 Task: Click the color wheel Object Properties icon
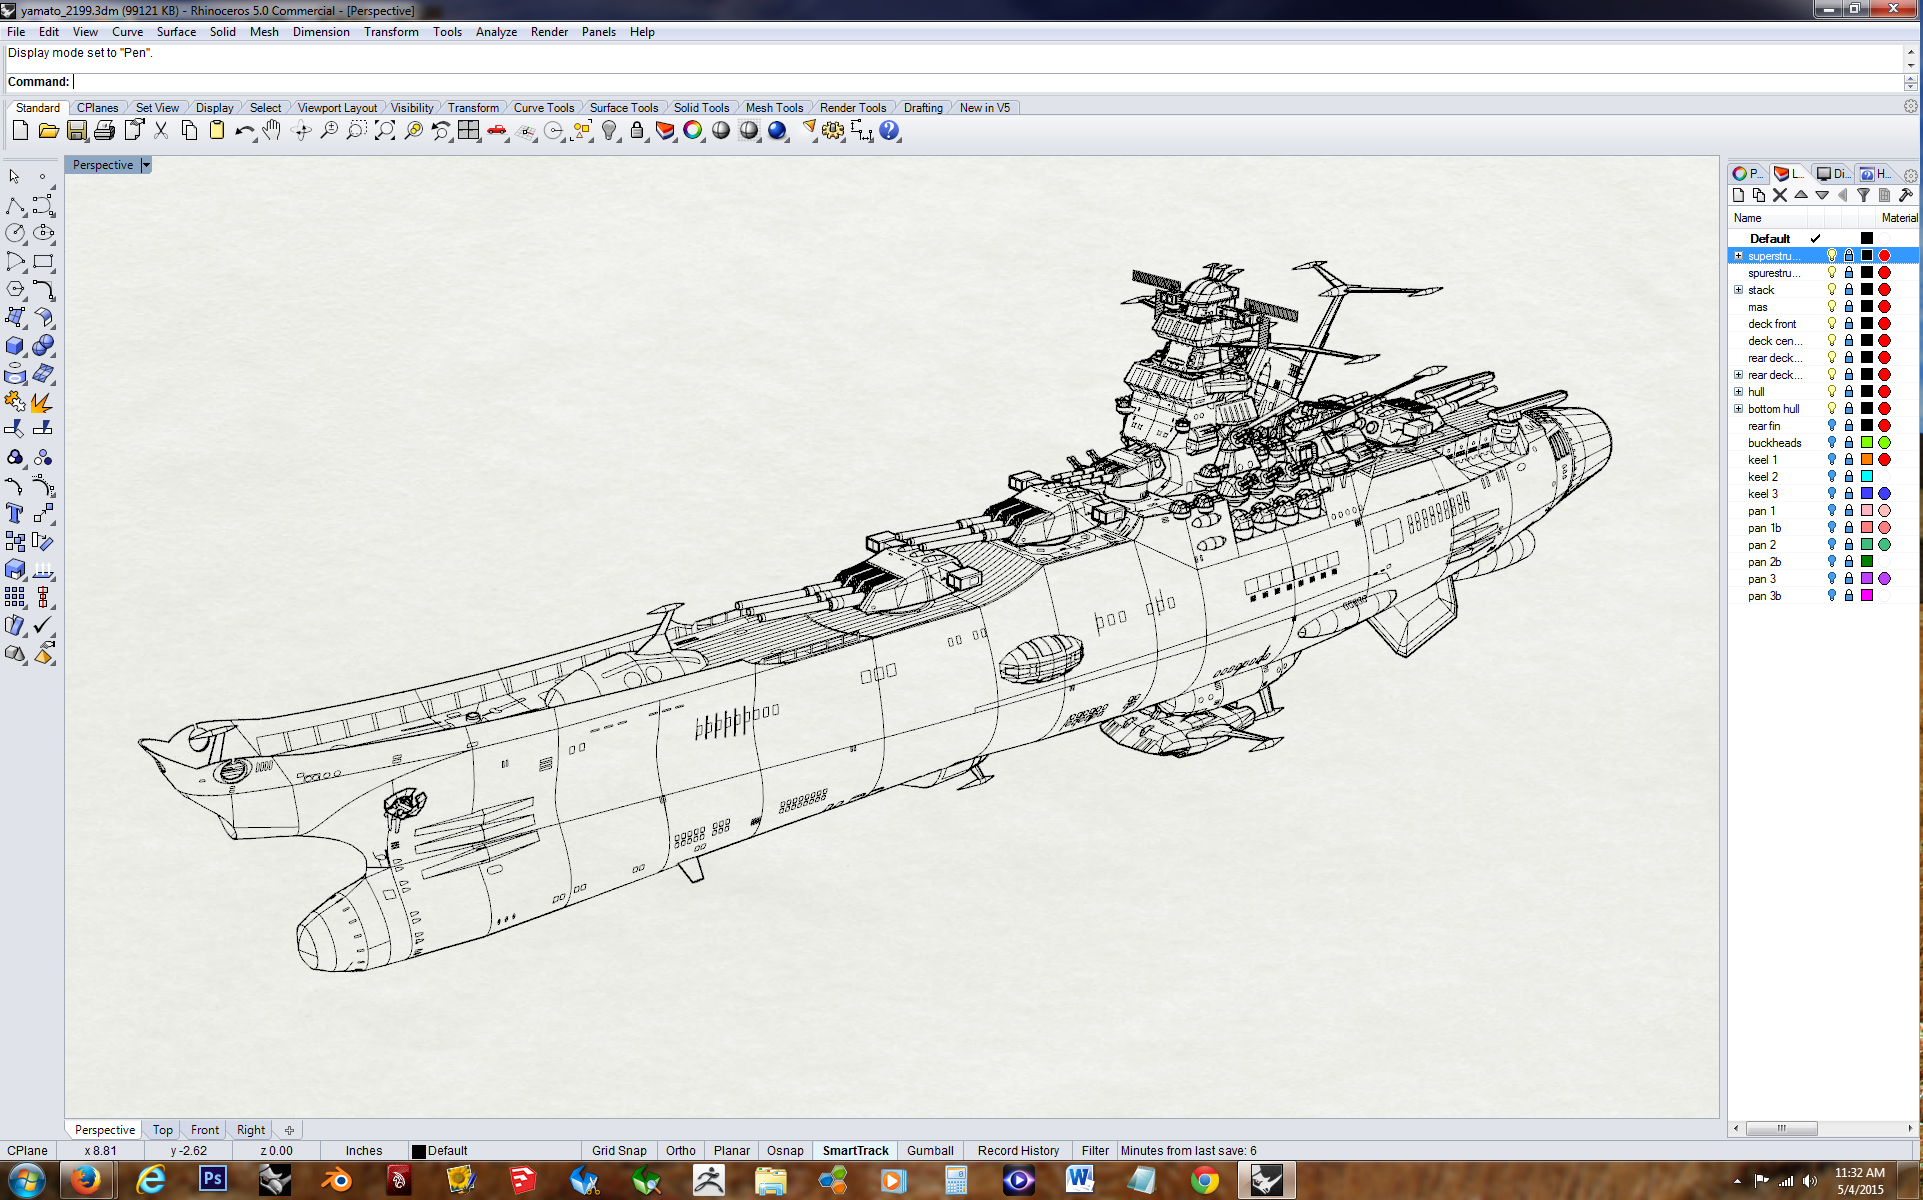(693, 131)
